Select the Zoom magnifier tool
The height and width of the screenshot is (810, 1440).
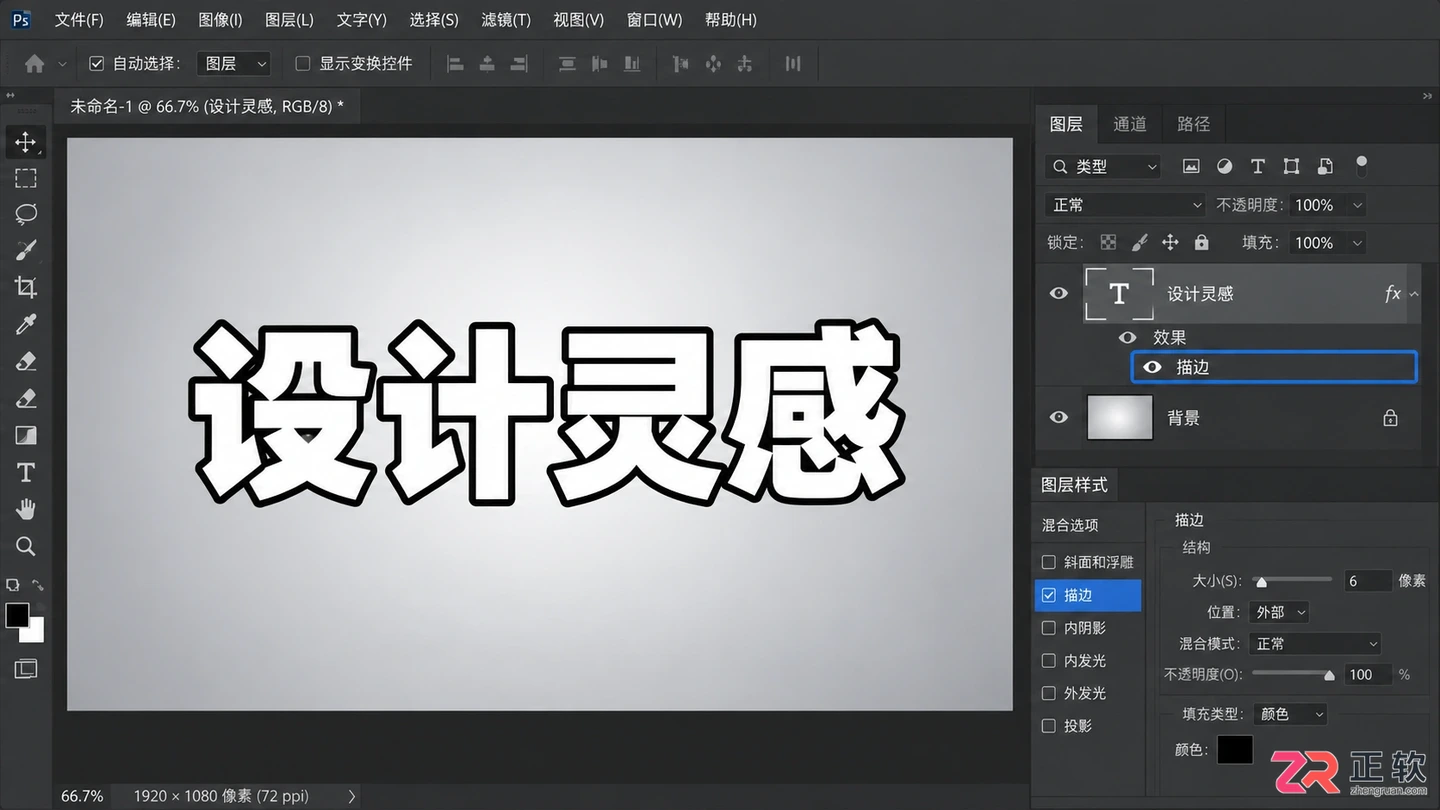pos(26,546)
